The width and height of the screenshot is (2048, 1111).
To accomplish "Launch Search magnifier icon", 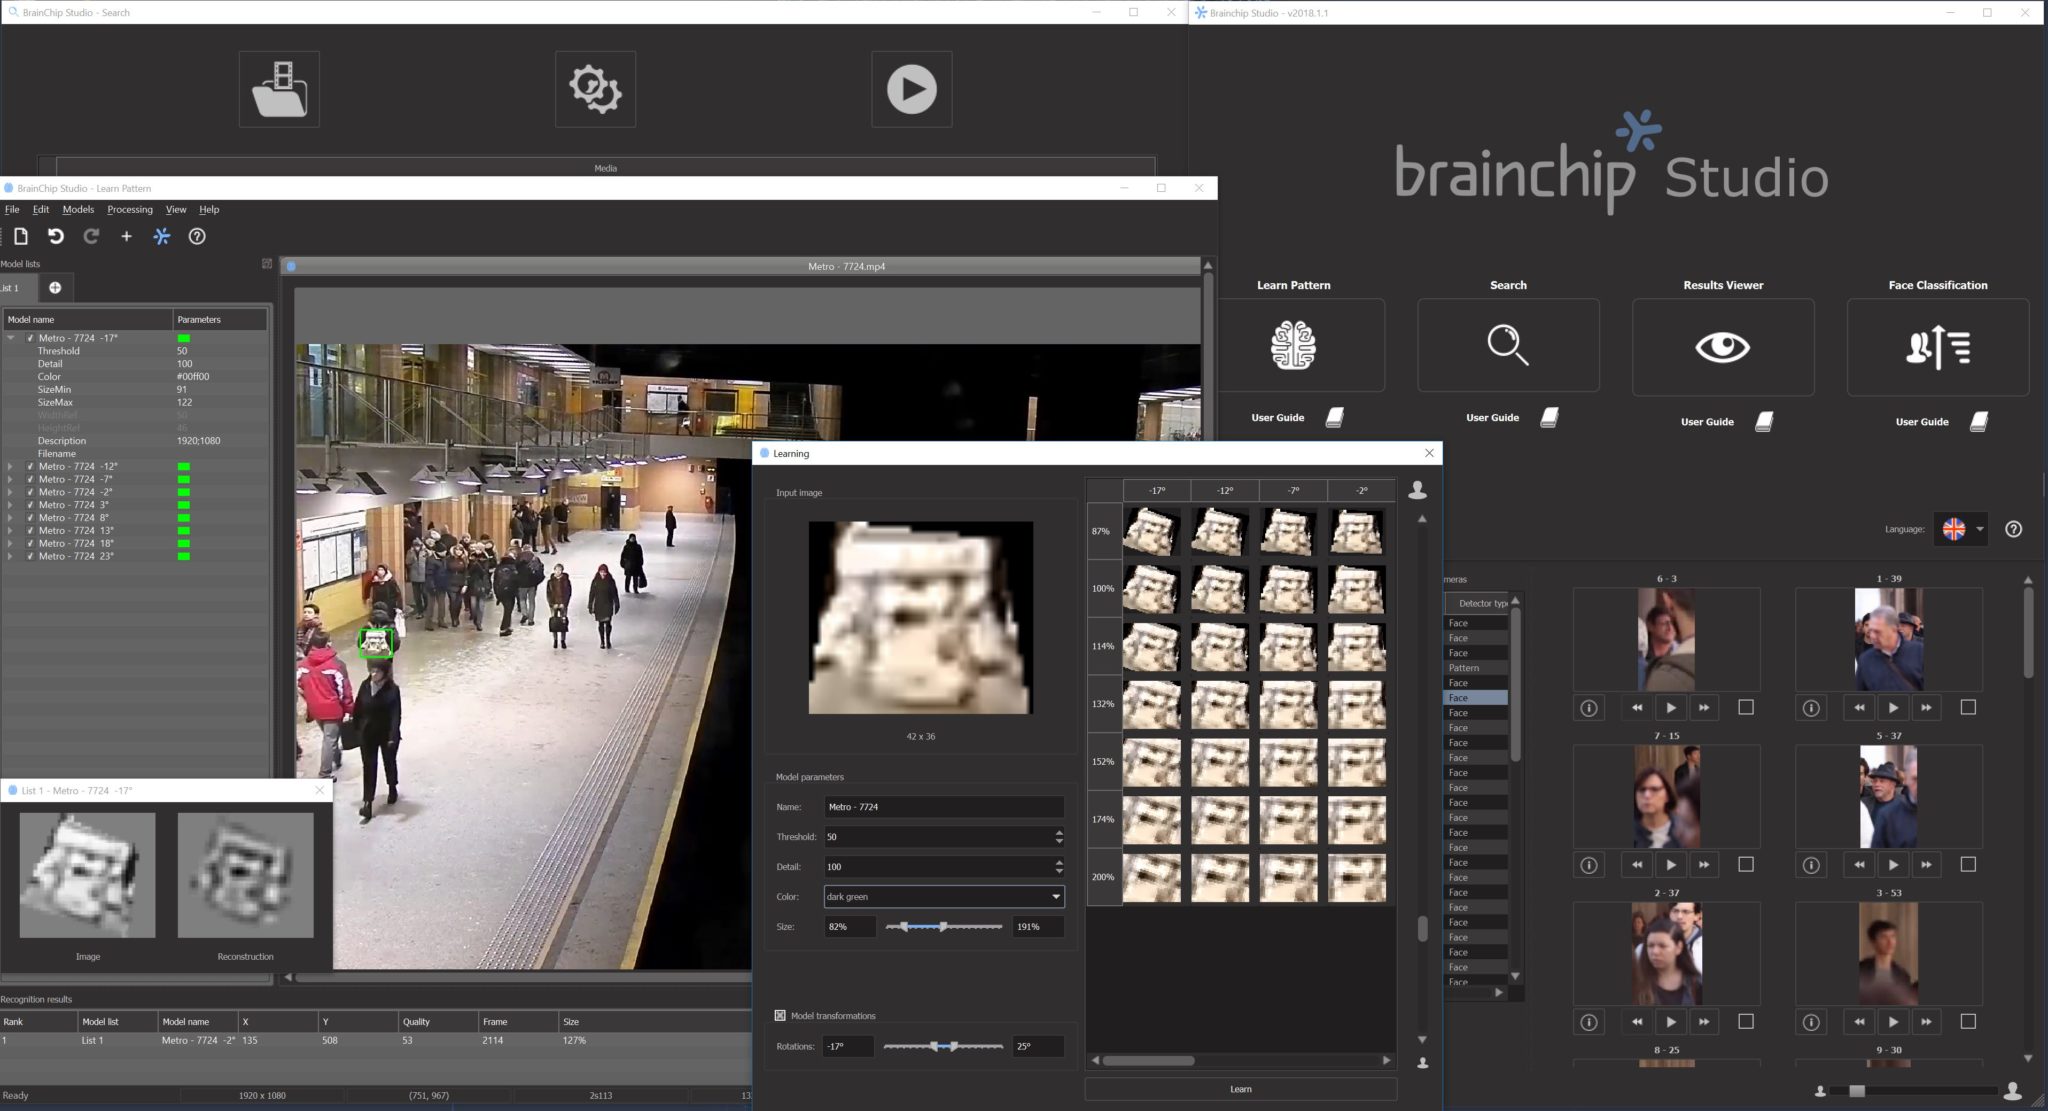I will coord(1508,345).
